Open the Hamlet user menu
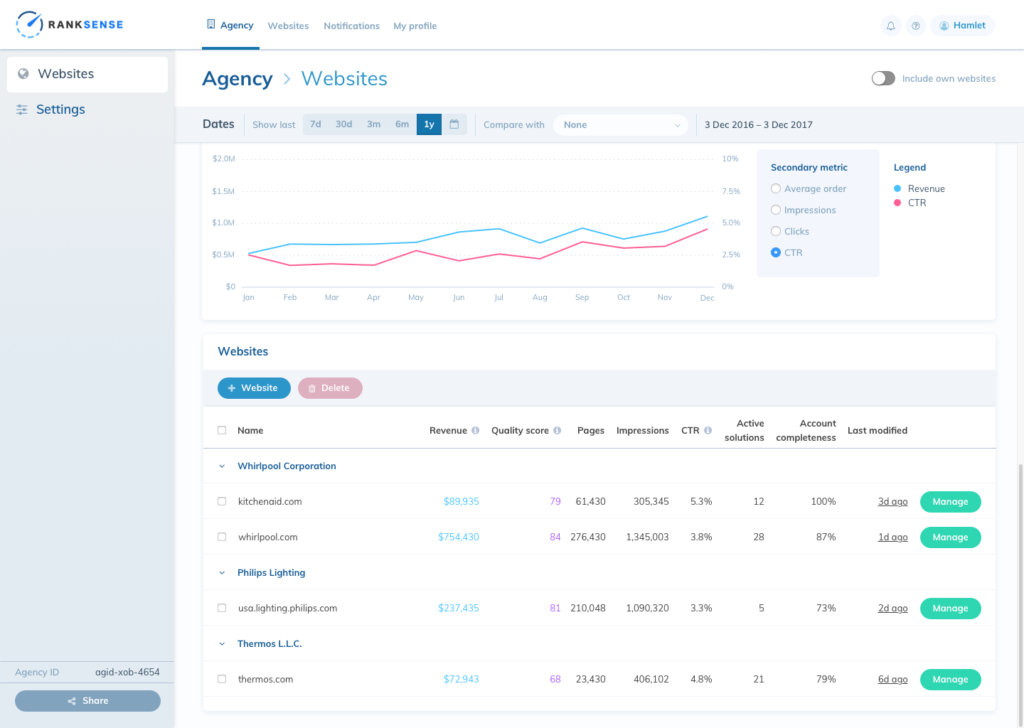The image size is (1024, 728). pyautogui.click(x=963, y=26)
